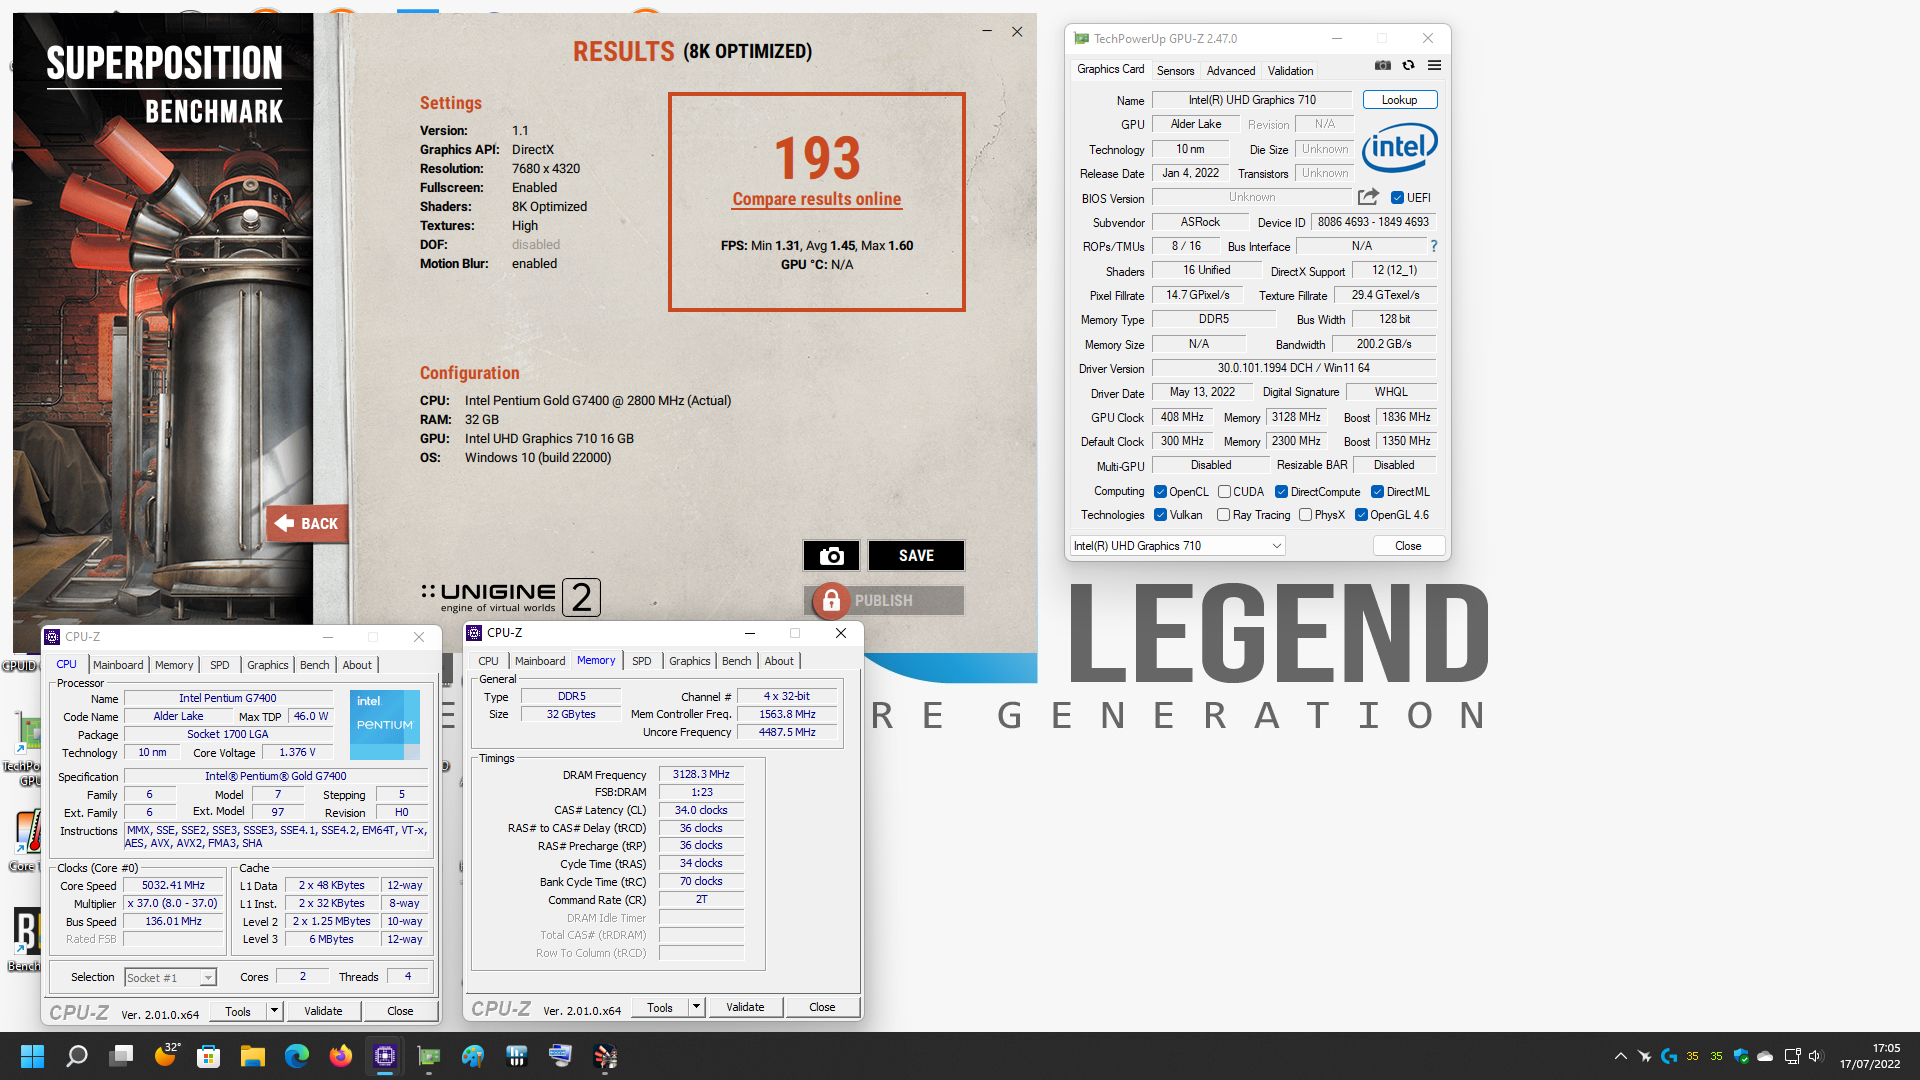The width and height of the screenshot is (1920, 1080).
Task: Click Tools button in left CPU-Z
Action: 238,1011
